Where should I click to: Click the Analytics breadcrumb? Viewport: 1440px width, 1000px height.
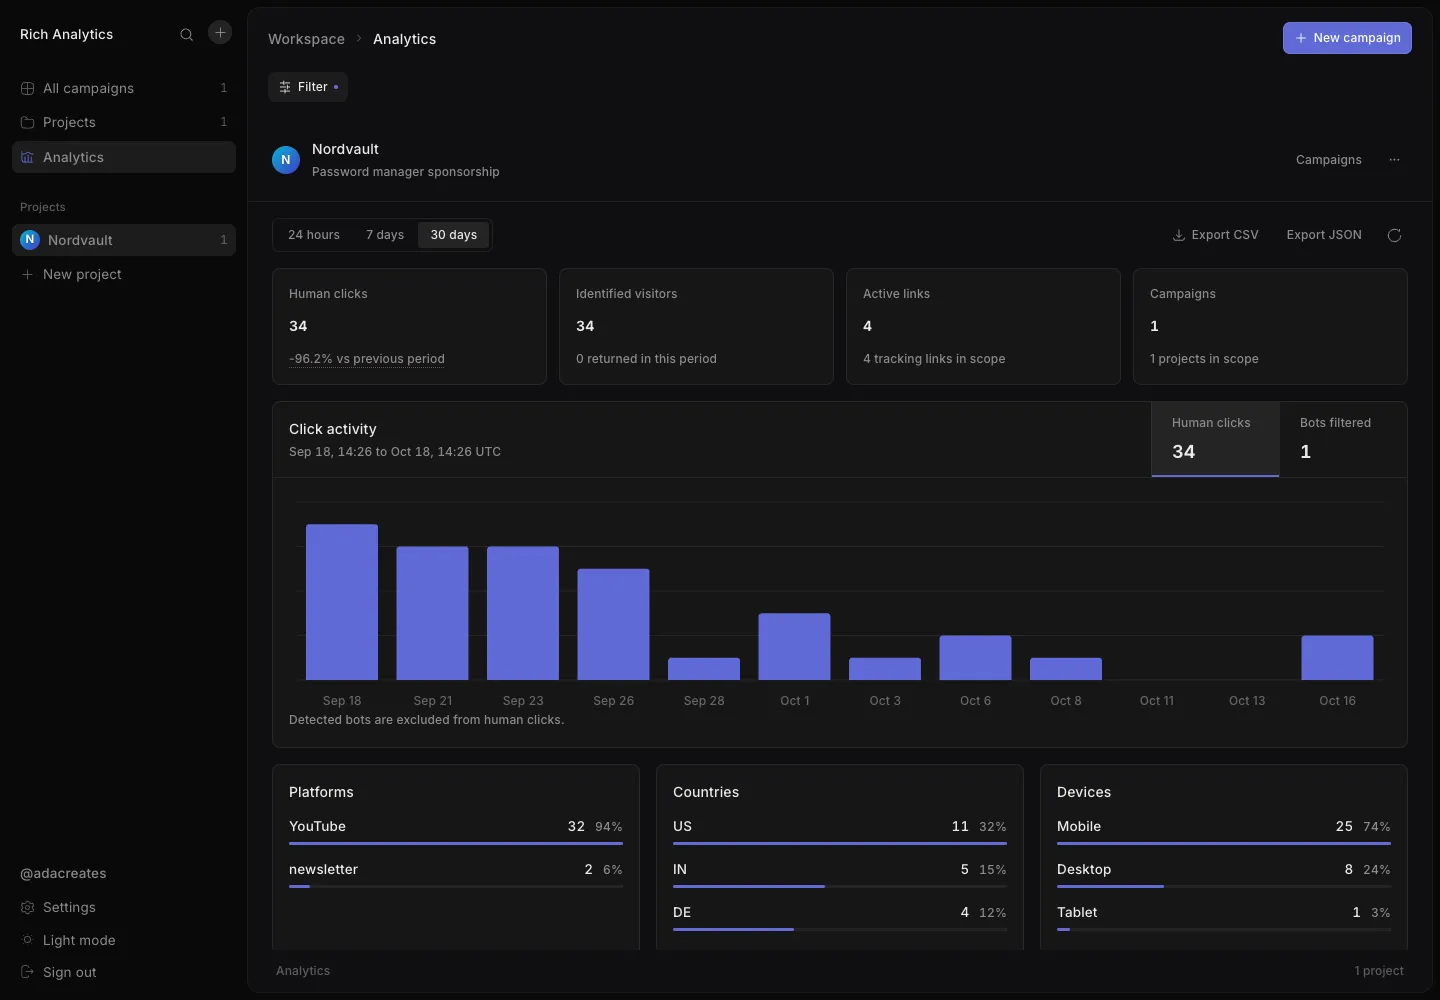[x=404, y=39]
